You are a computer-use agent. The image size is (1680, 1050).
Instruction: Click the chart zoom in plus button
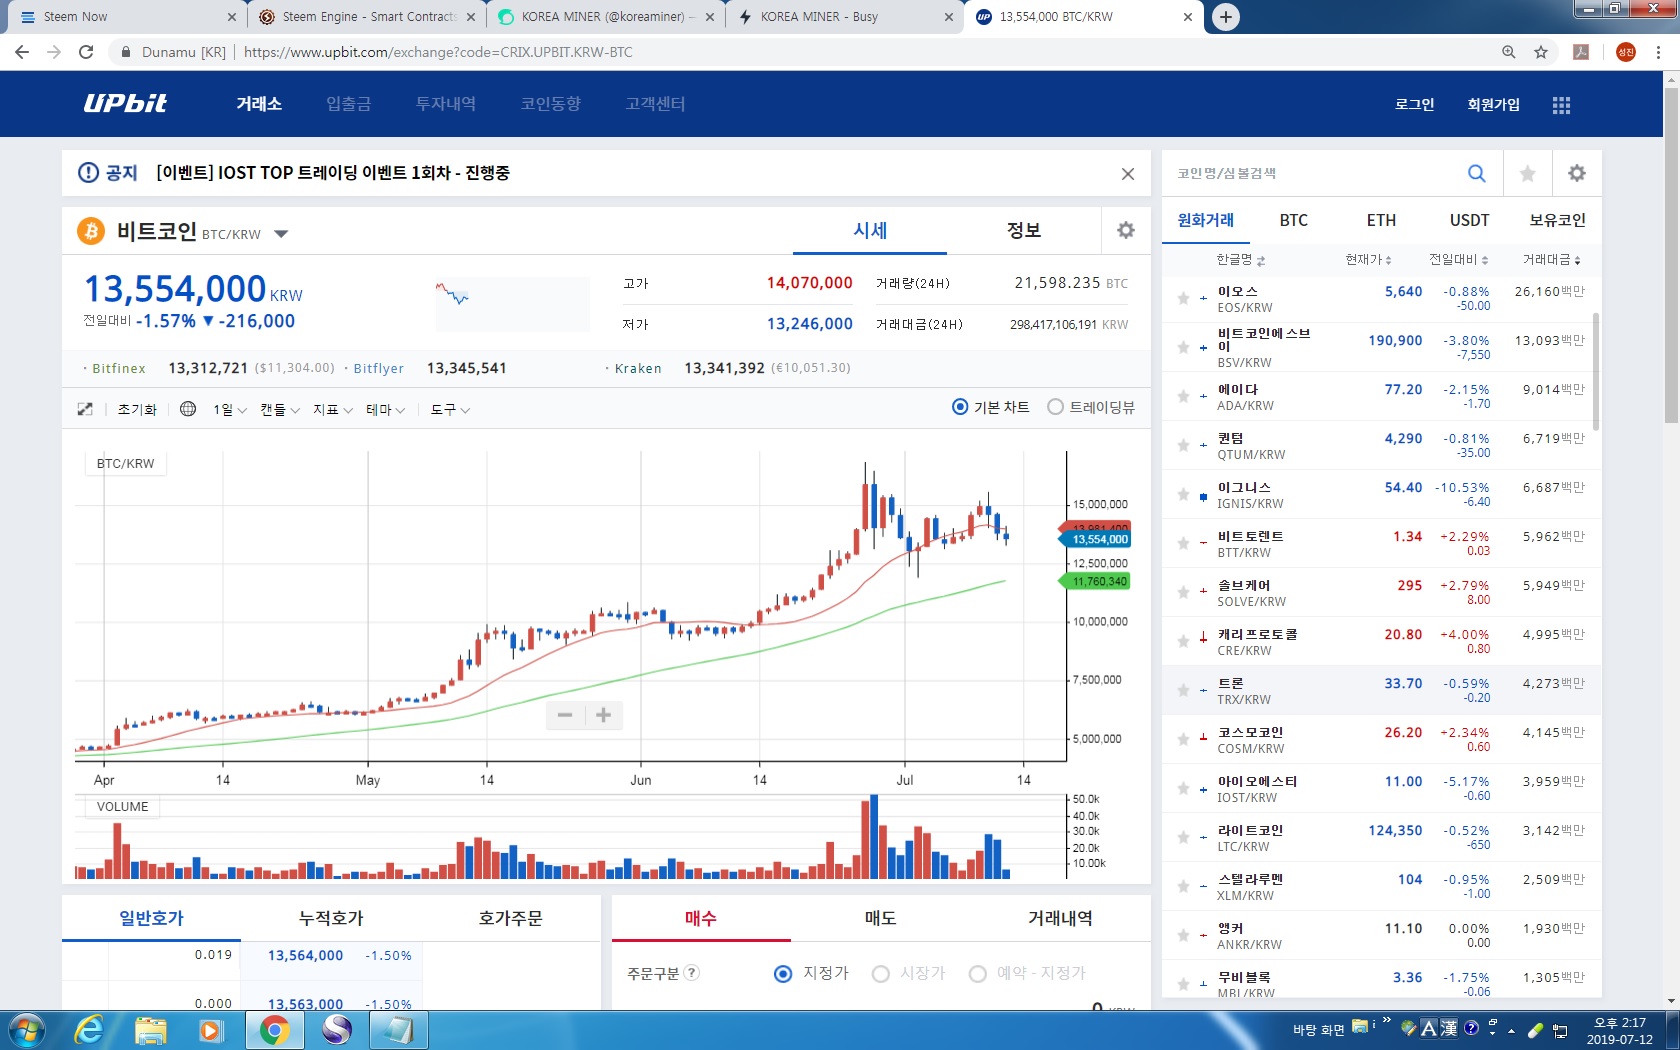point(603,715)
